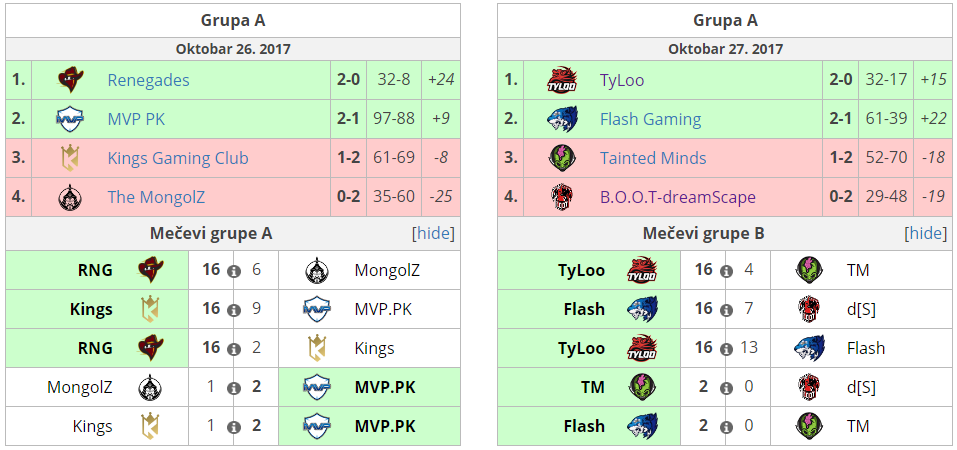Click the Tainted Minds logo in standings
957x450 pixels.
pyautogui.click(x=562, y=158)
